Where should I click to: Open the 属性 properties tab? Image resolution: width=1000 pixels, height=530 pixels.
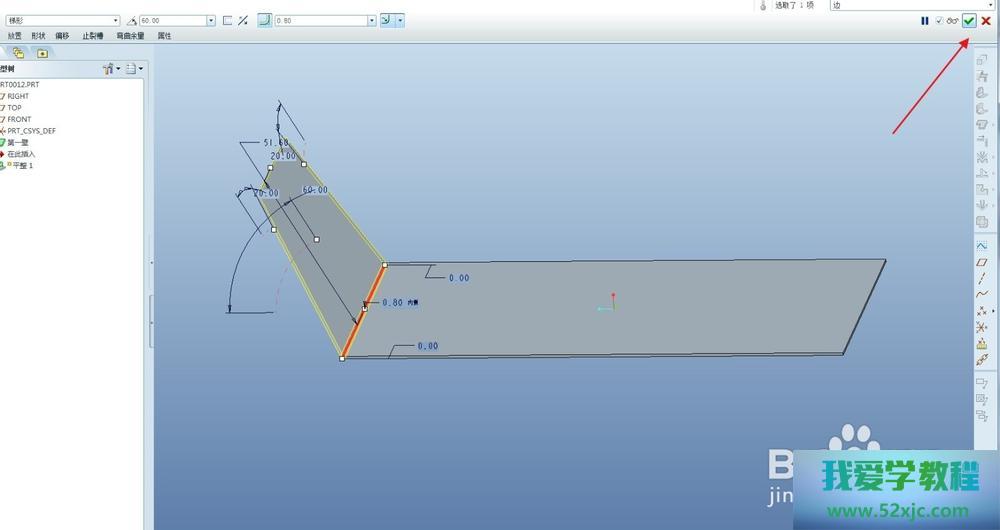tap(164, 36)
